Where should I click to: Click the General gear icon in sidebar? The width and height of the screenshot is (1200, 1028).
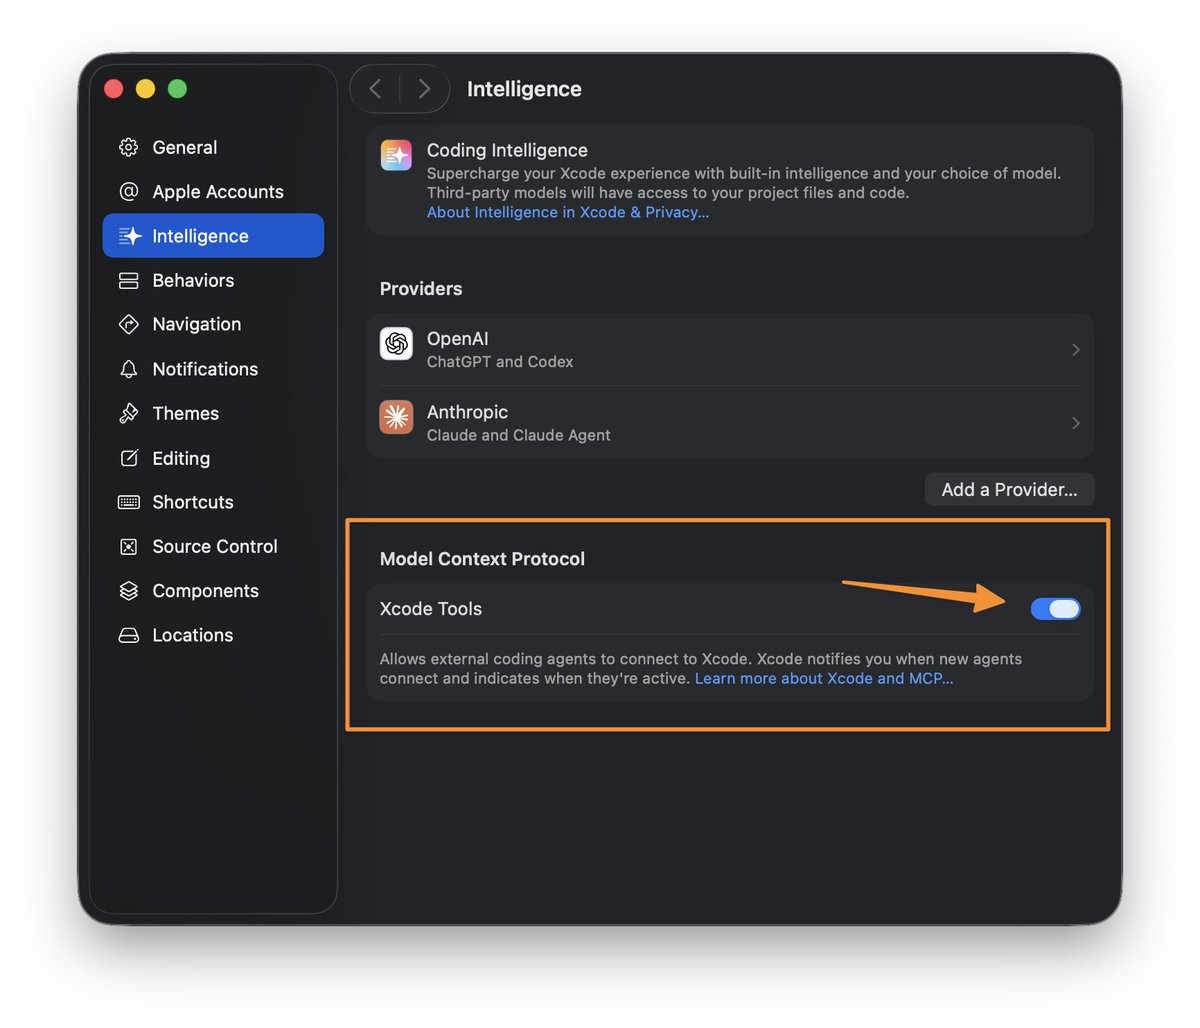coord(129,147)
